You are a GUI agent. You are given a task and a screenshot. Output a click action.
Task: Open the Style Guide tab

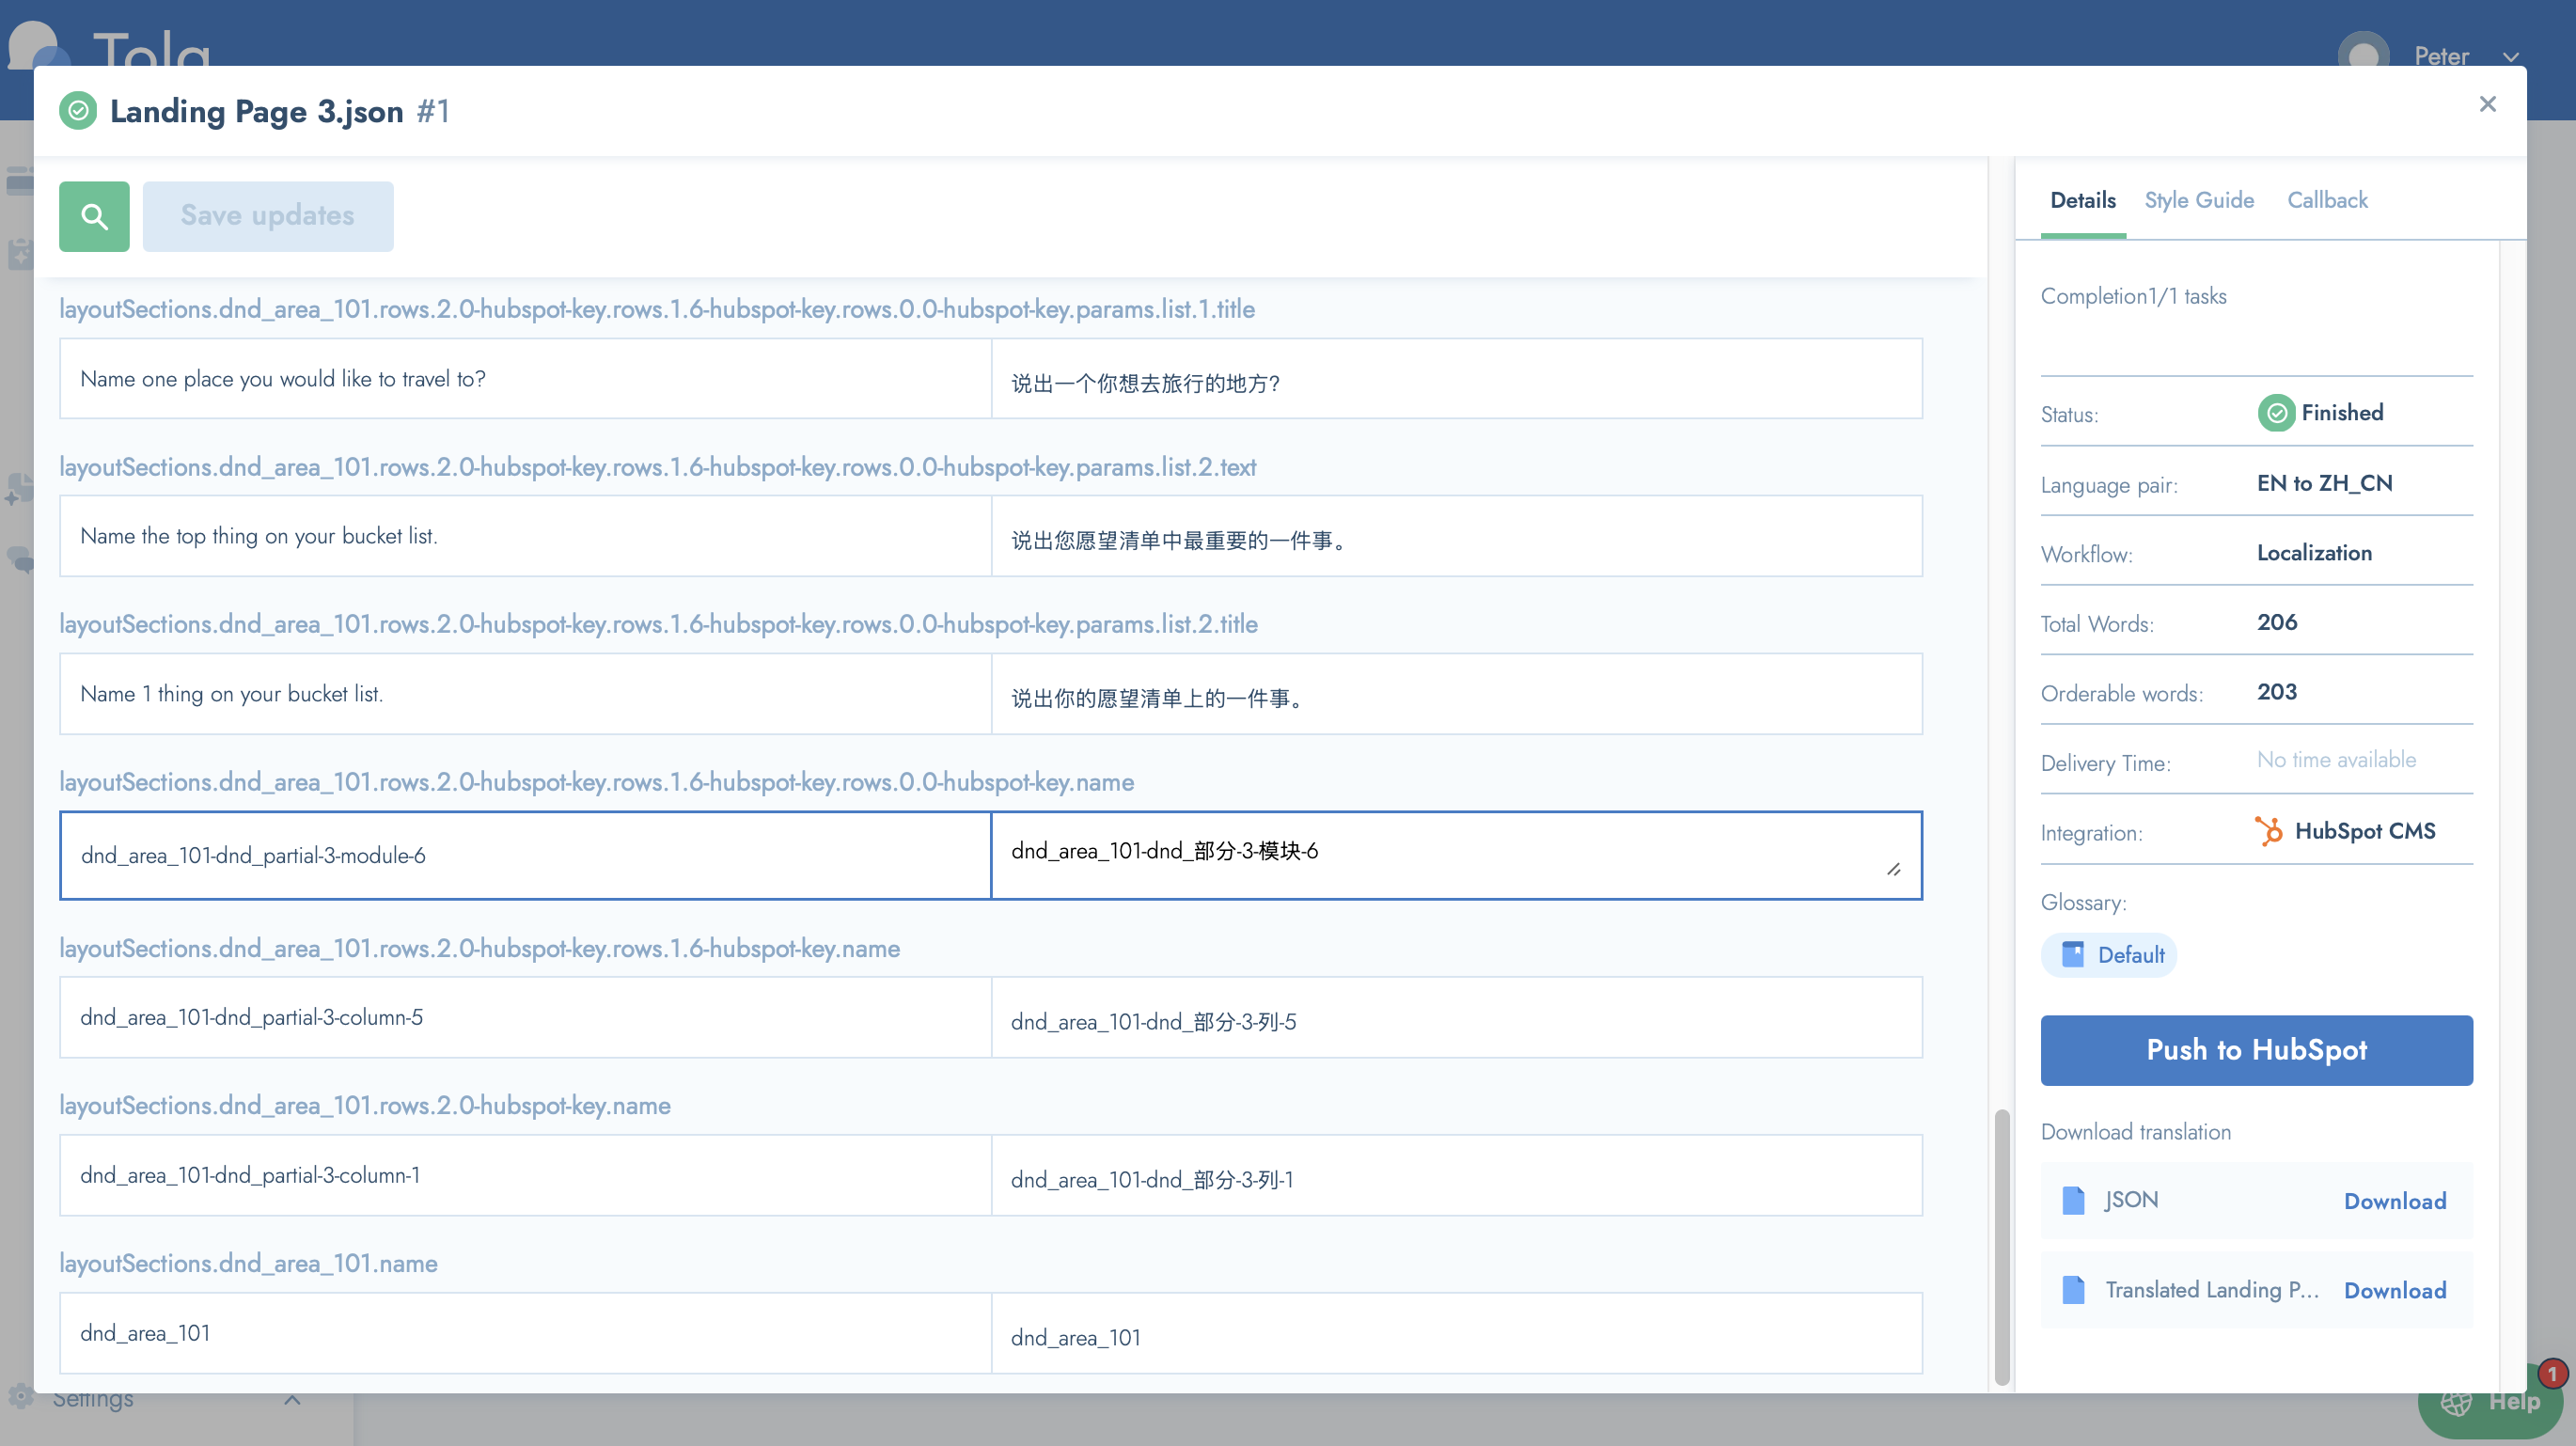tap(2199, 200)
